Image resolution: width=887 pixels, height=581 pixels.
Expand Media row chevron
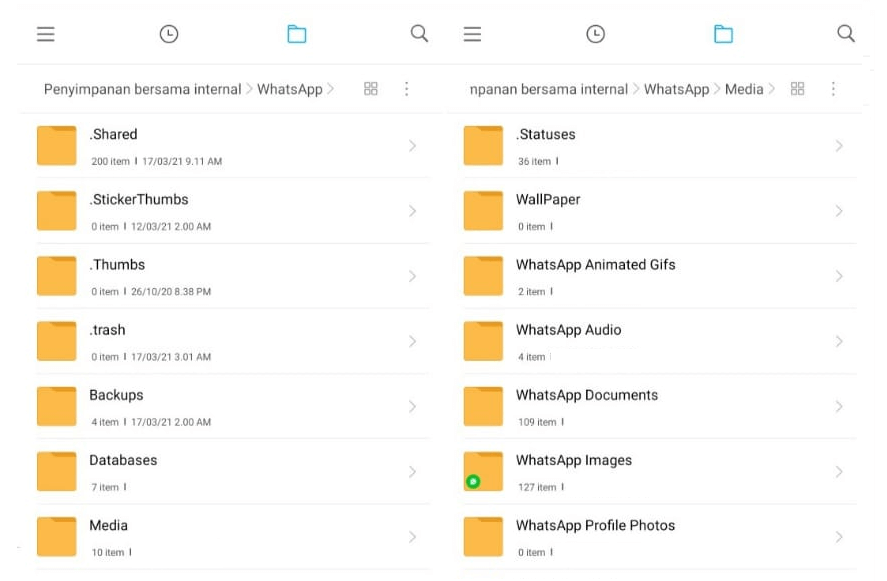pyautogui.click(x=412, y=537)
